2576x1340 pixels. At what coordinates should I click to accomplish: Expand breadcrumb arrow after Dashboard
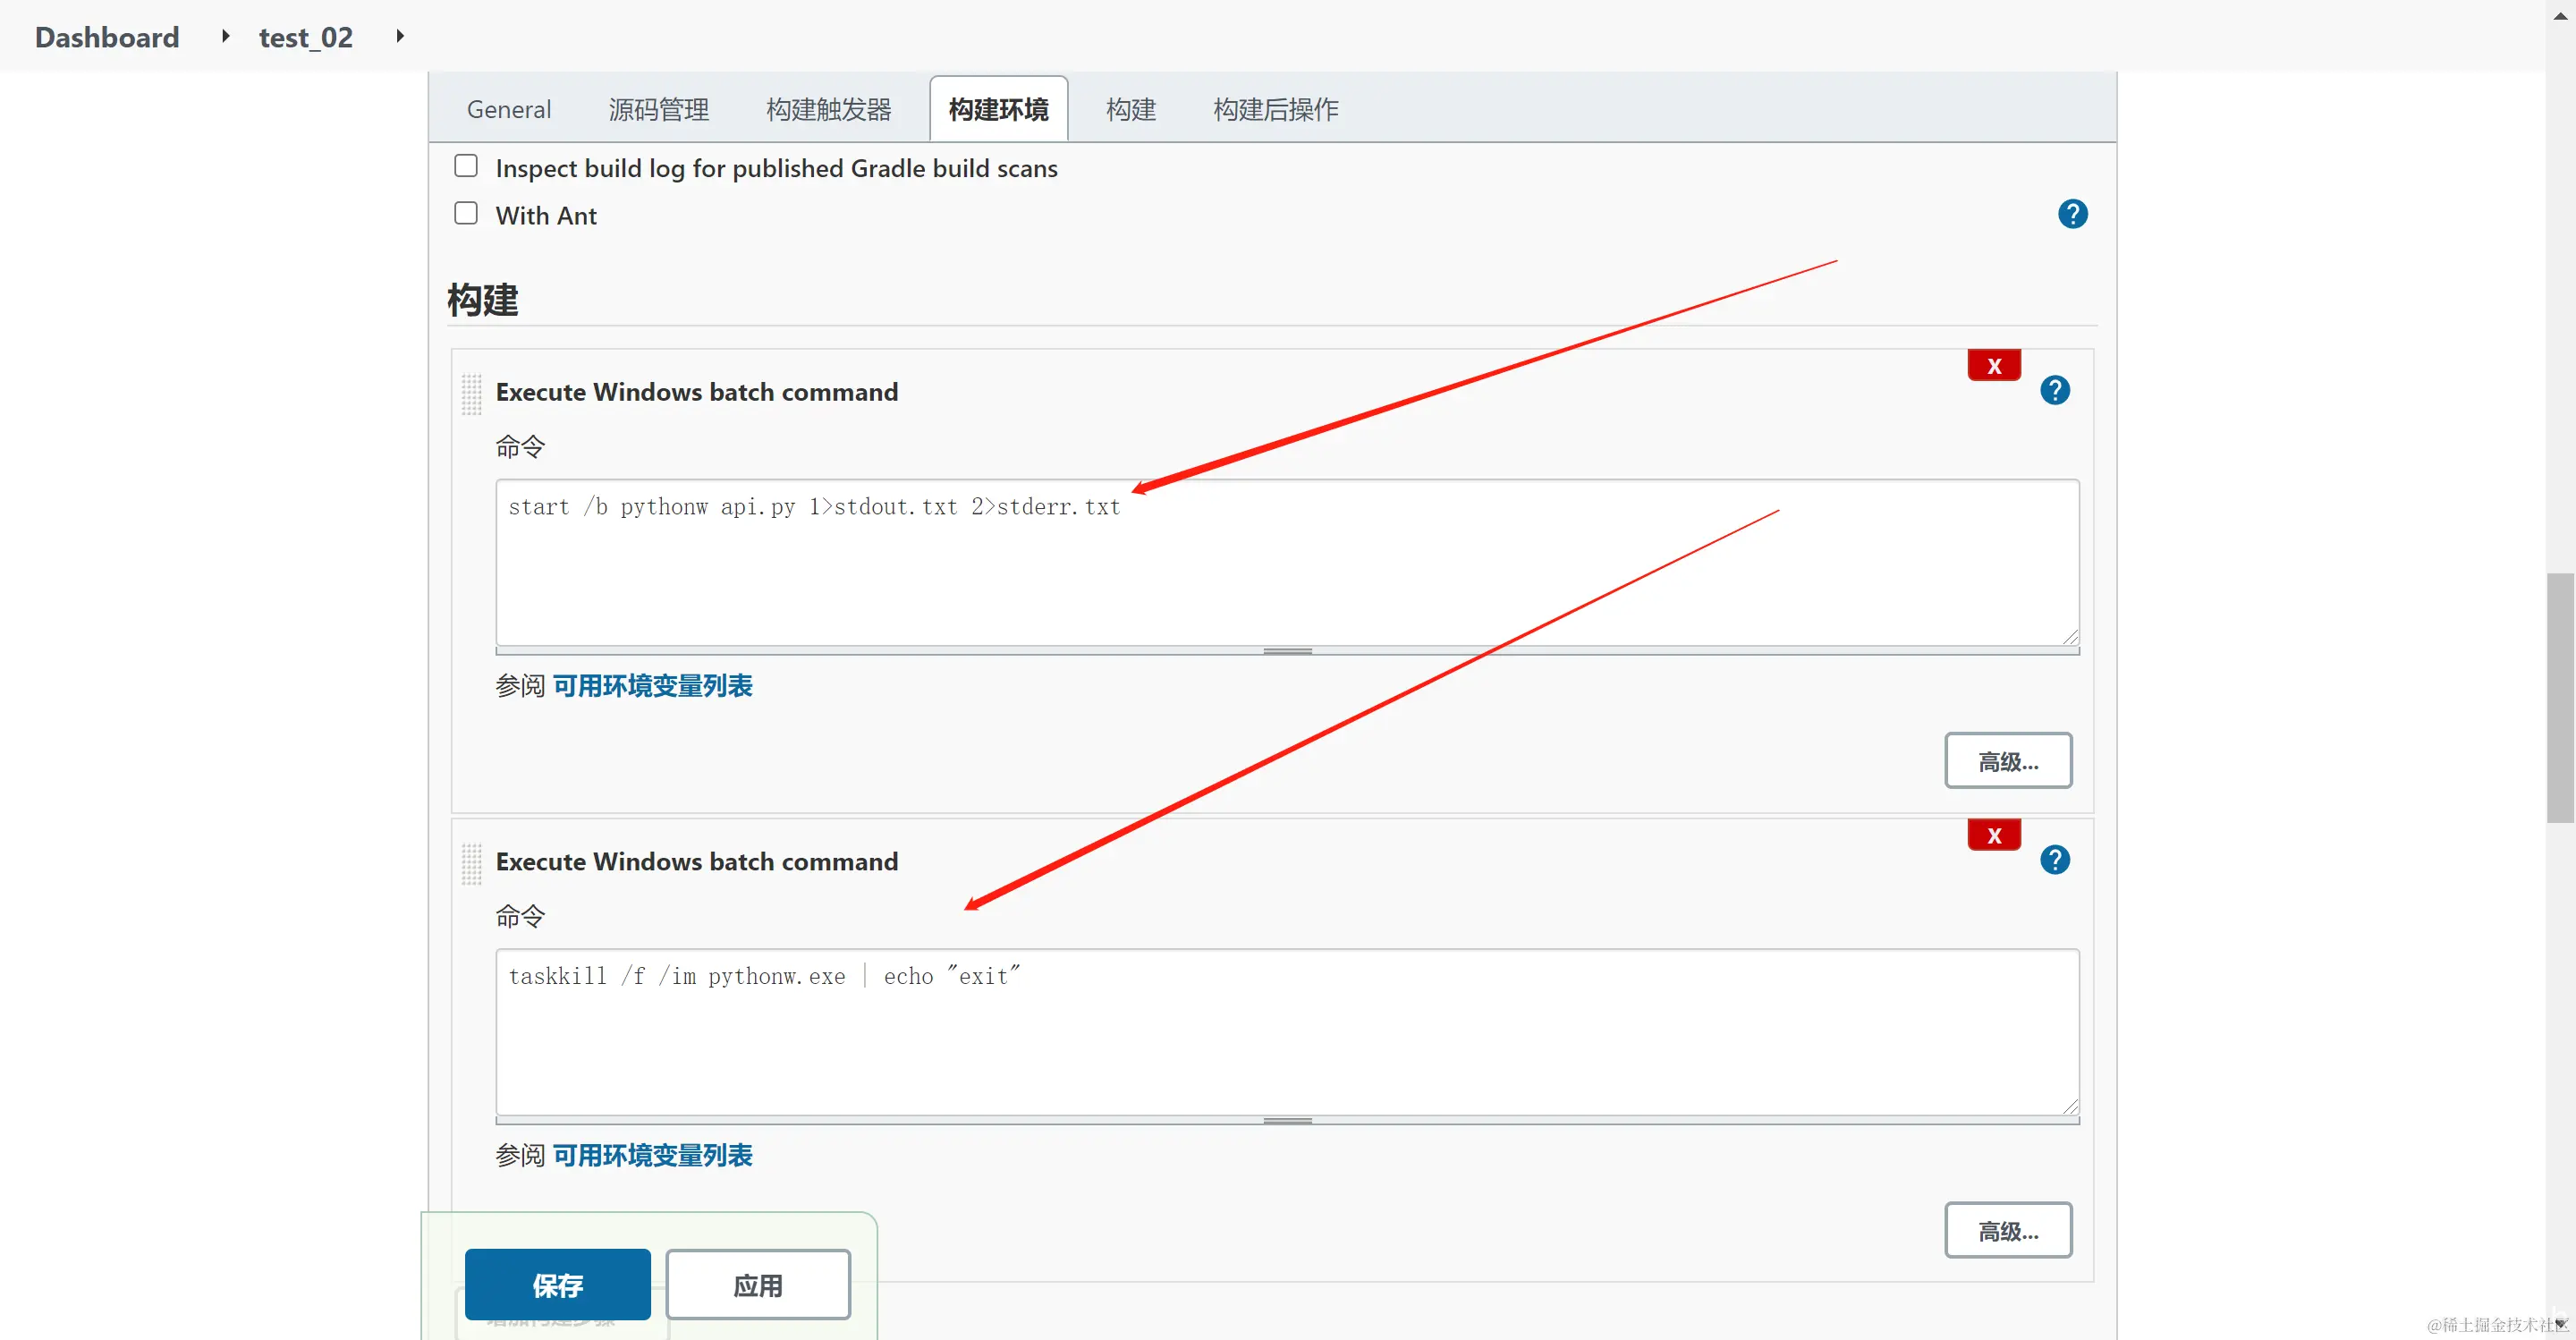pyautogui.click(x=225, y=36)
